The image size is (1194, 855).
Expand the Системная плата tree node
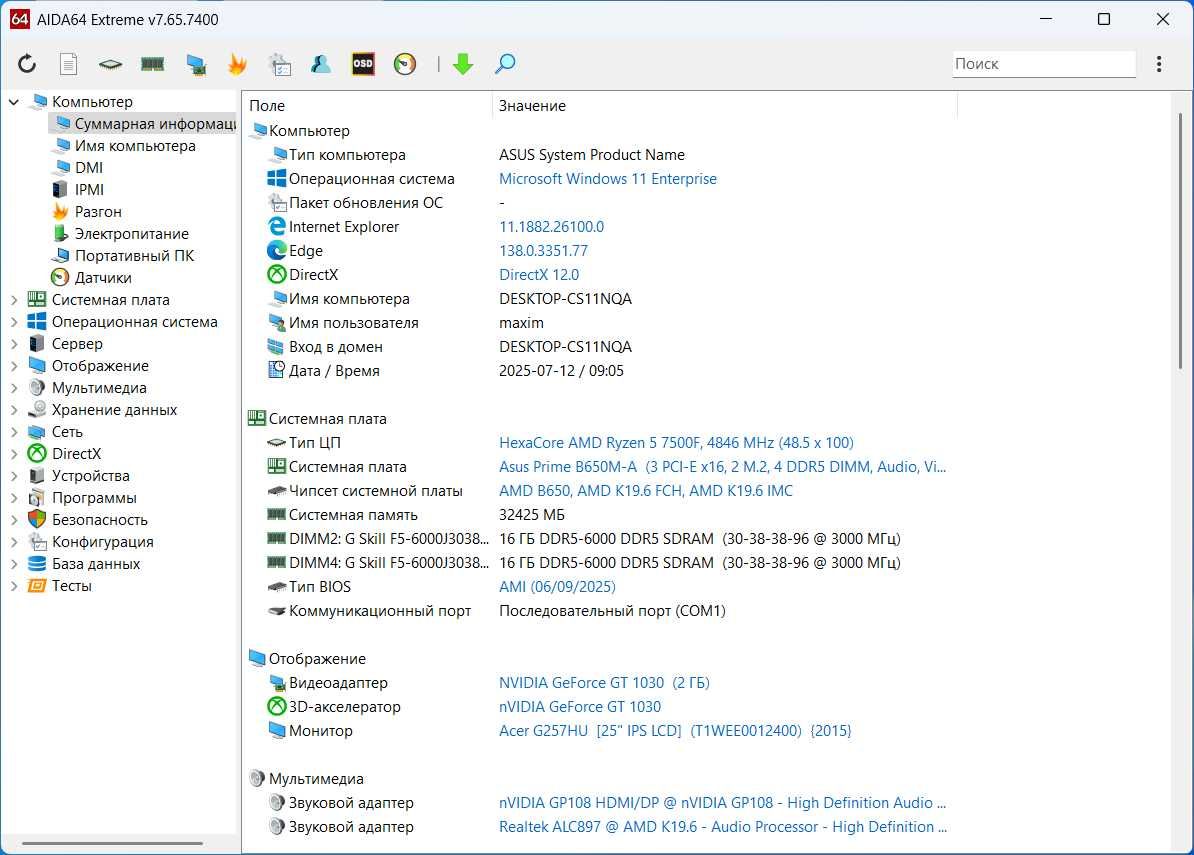(x=14, y=300)
